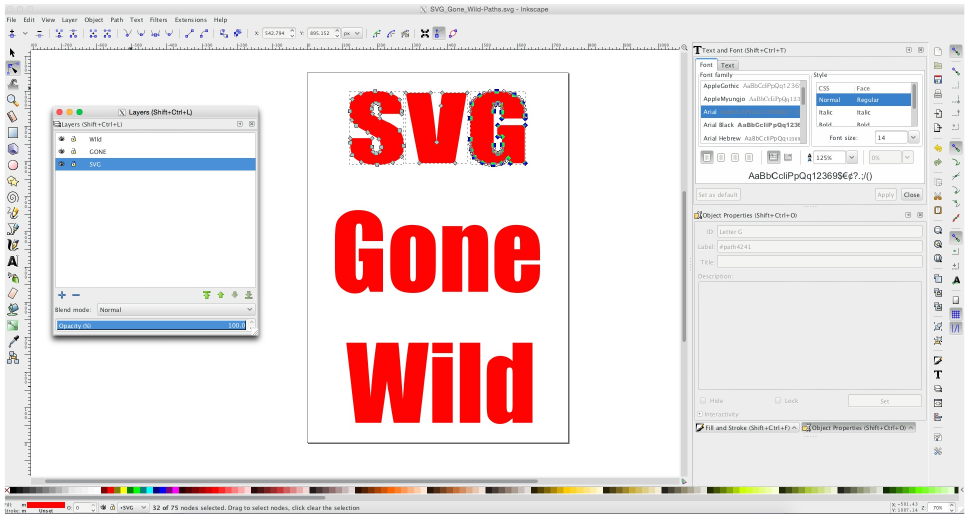
Task: Select the Gradient tool
Action: click(12, 325)
